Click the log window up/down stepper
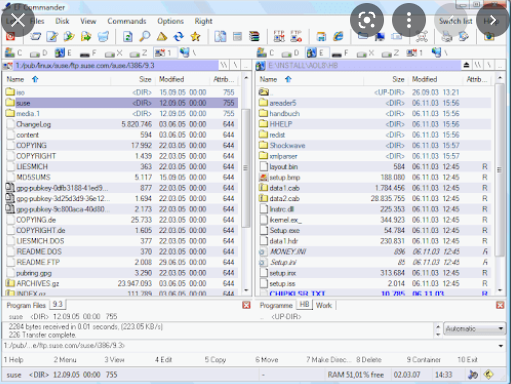511x384 pixels. [x=438, y=330]
